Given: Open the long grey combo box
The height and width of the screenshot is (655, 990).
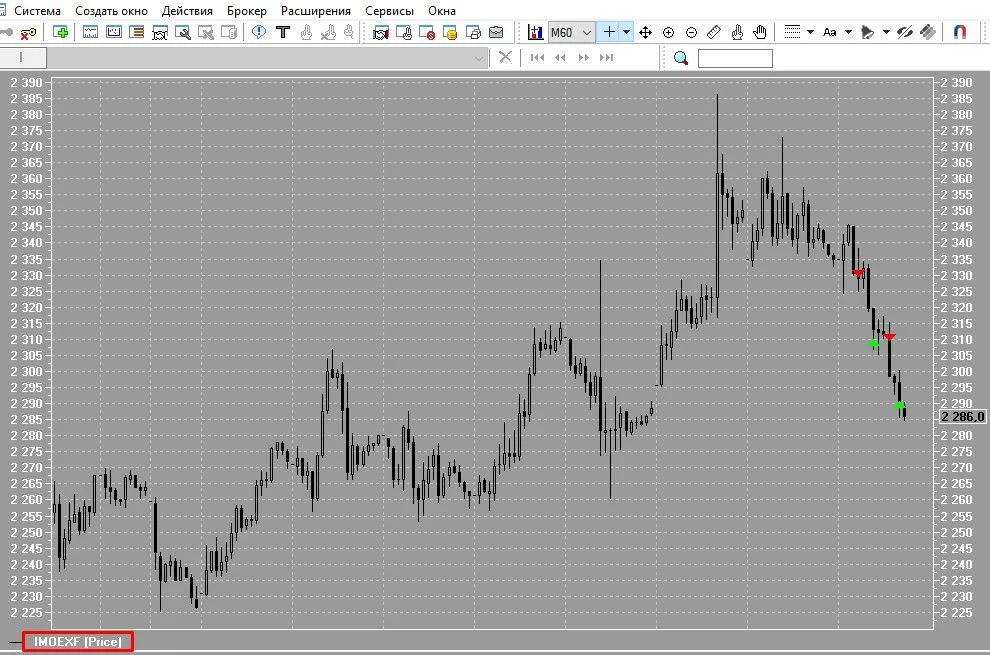Looking at the screenshot, I should 266,58.
